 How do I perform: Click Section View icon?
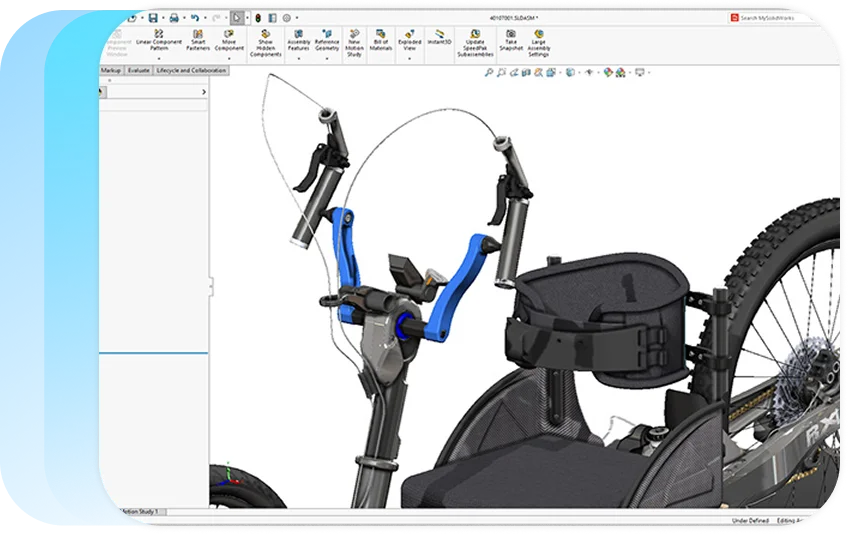[526, 72]
